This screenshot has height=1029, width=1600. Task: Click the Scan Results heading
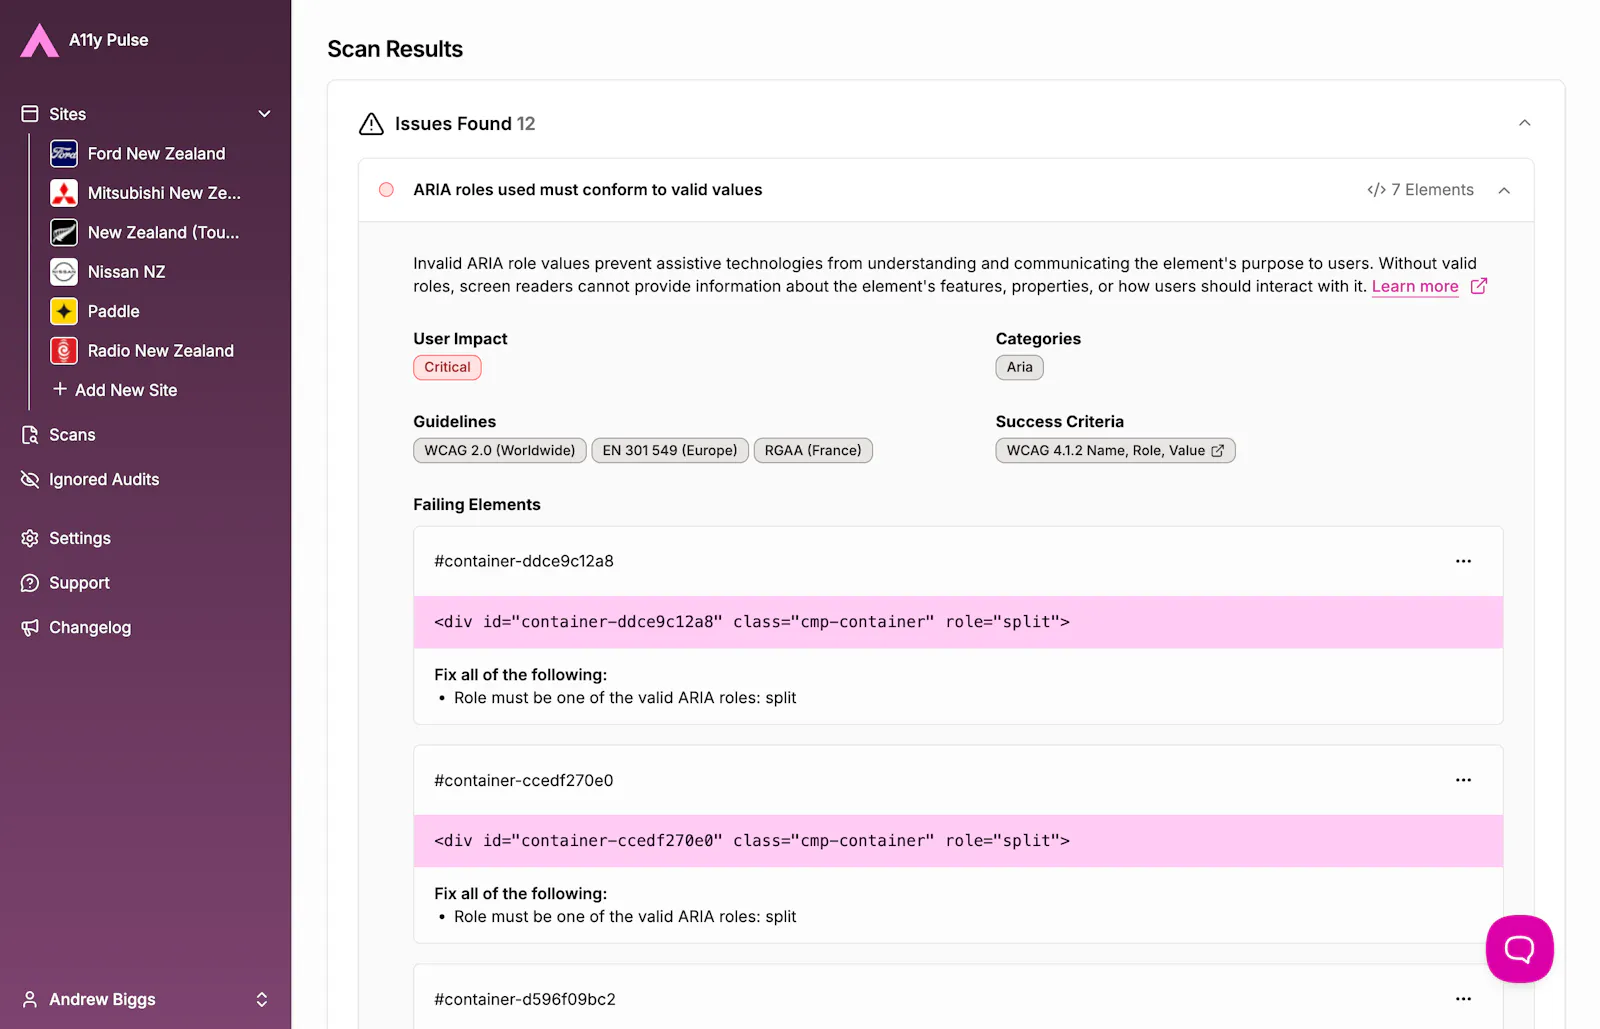coord(395,49)
